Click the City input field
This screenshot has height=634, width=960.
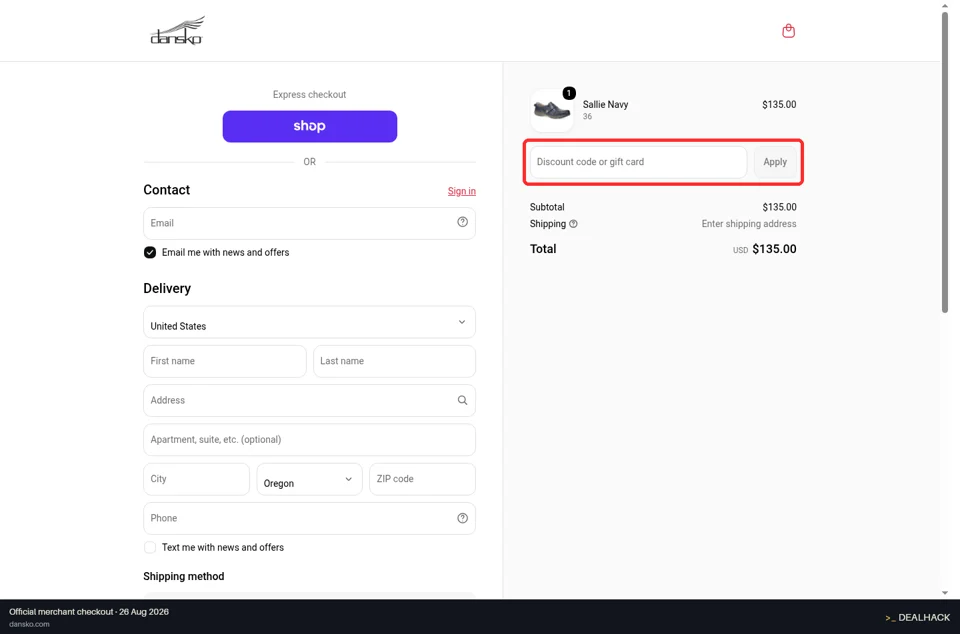click(197, 479)
